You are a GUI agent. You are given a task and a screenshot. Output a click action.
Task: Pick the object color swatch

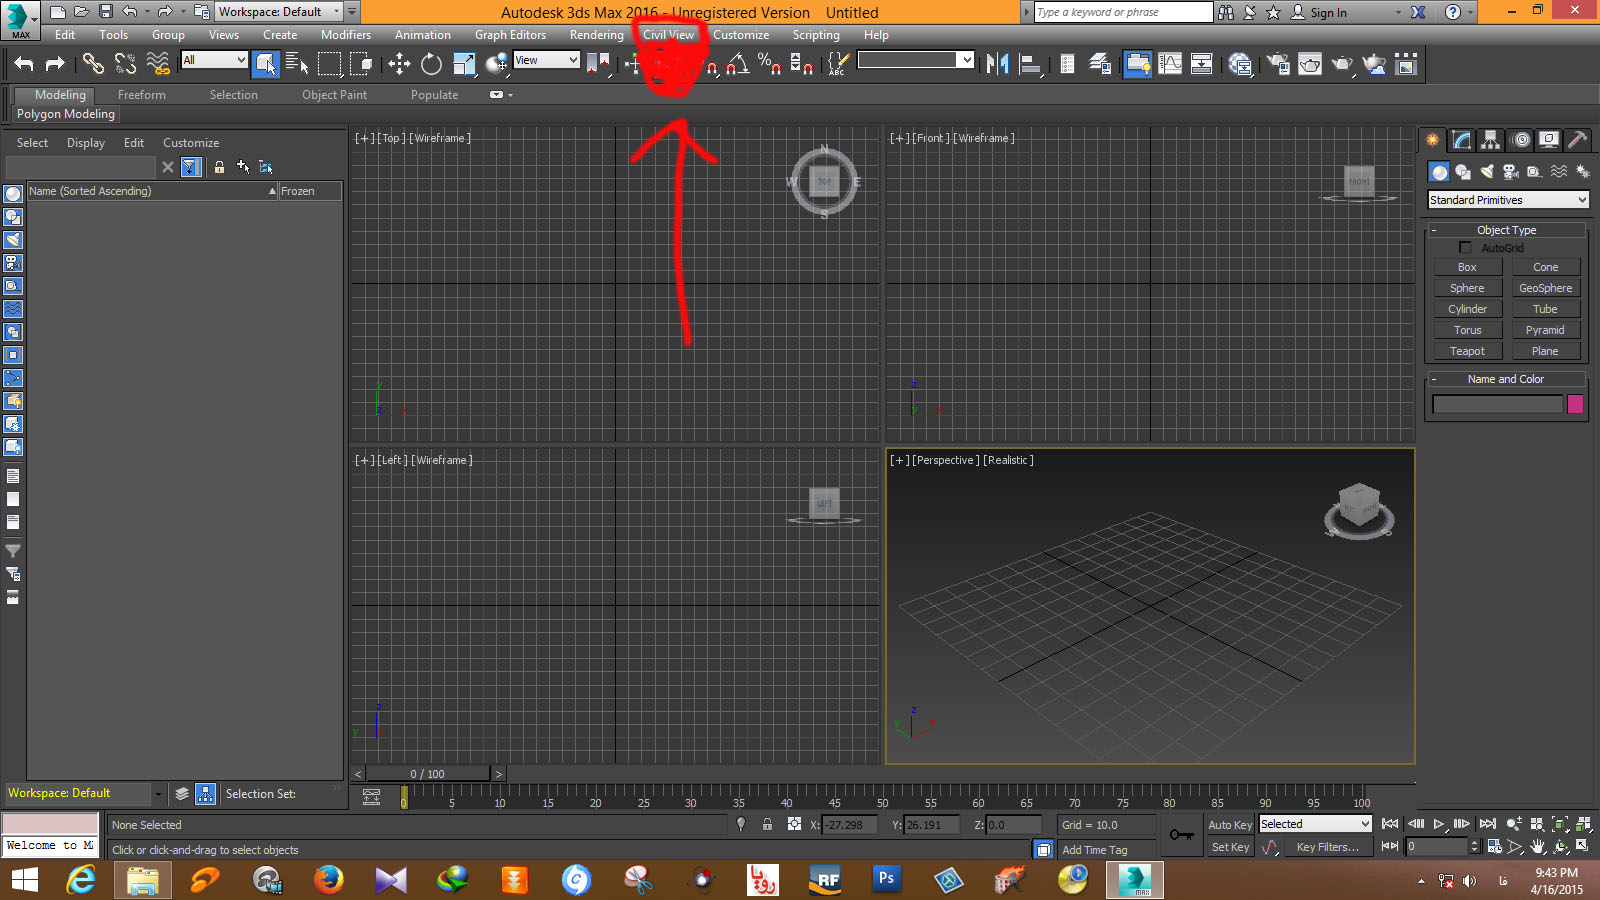coord(1575,404)
